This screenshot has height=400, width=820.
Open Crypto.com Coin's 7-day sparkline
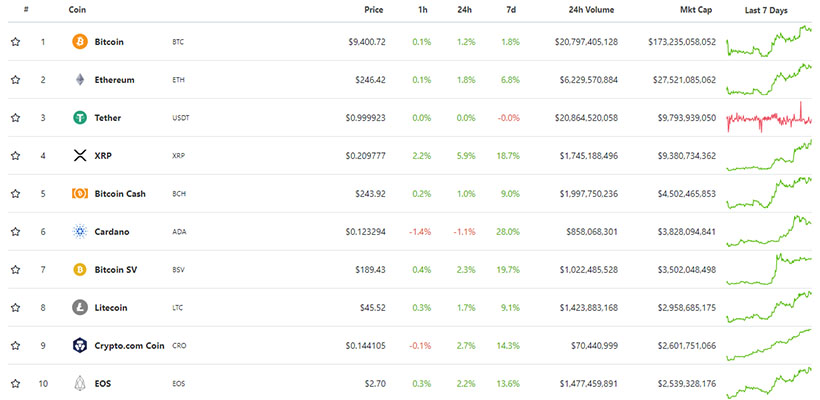[769, 345]
